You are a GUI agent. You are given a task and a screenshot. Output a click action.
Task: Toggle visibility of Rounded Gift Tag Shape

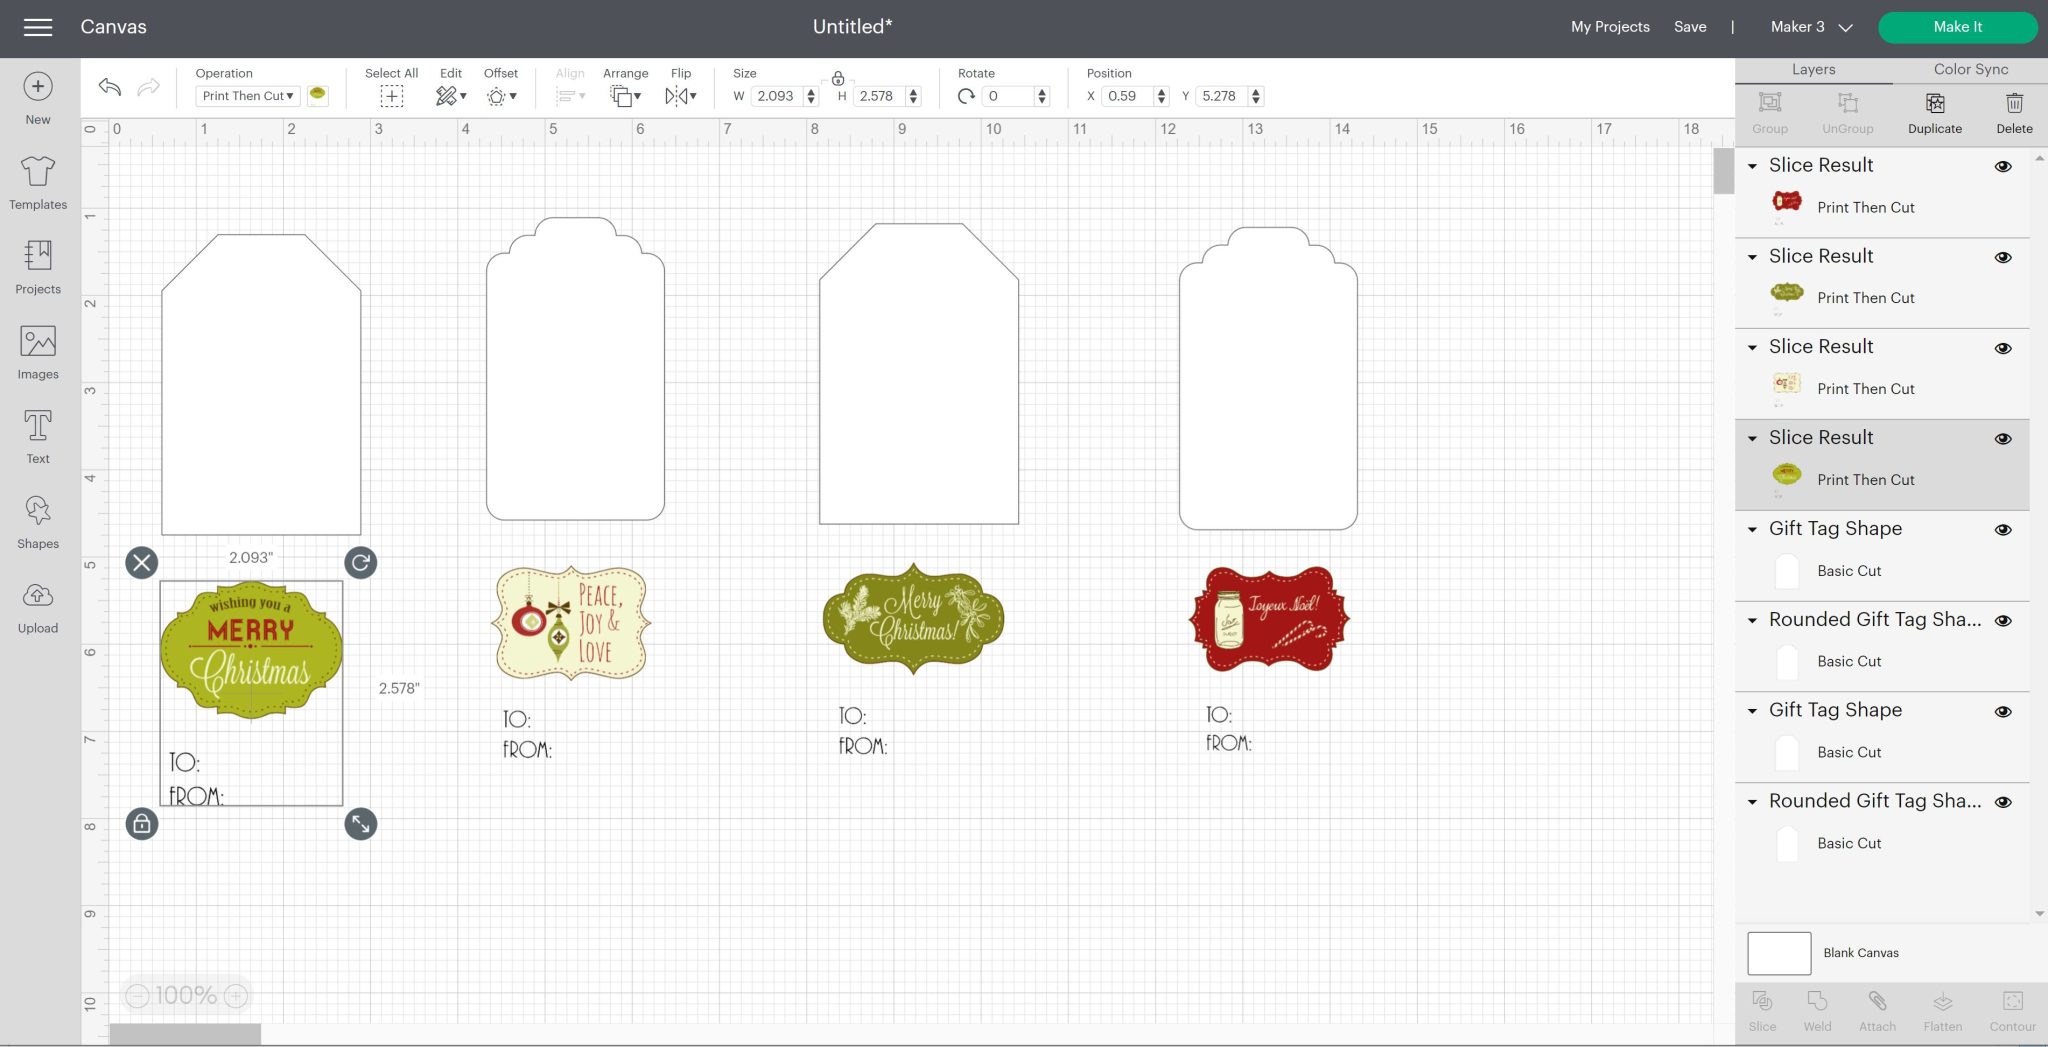(x=2003, y=620)
